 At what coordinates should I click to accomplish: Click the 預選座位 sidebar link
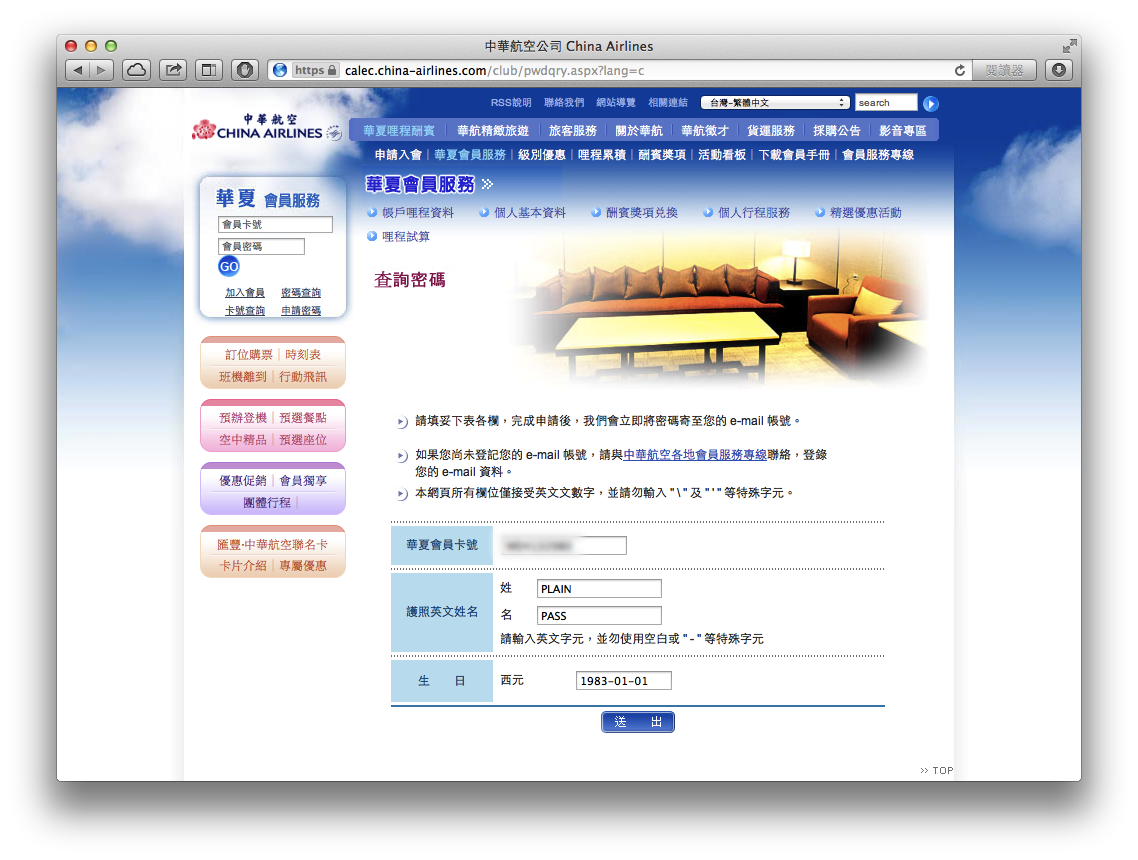(303, 440)
